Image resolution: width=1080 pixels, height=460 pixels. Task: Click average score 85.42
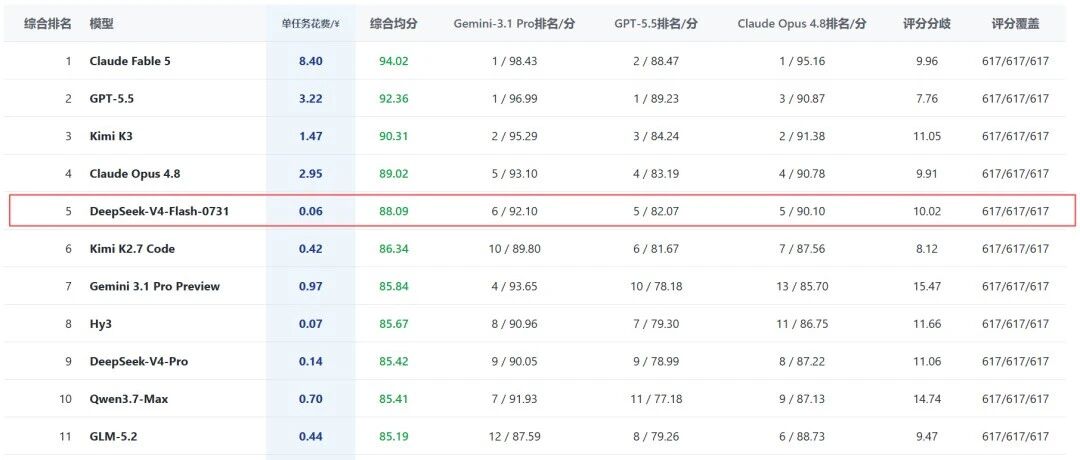coord(393,361)
